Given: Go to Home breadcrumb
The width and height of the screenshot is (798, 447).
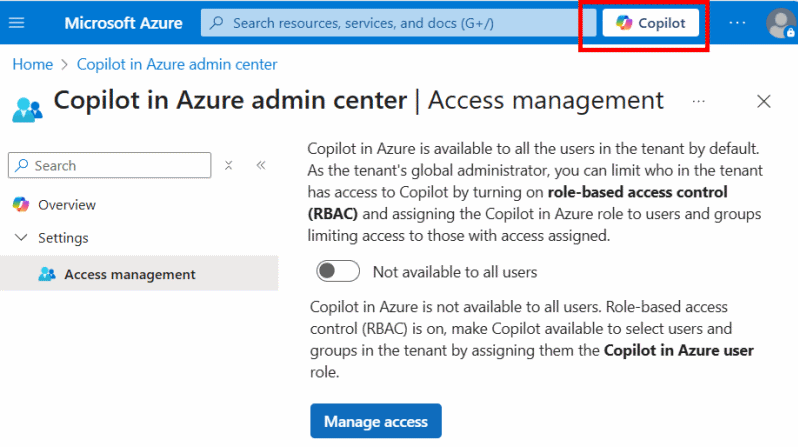Looking at the screenshot, I should coord(33,65).
